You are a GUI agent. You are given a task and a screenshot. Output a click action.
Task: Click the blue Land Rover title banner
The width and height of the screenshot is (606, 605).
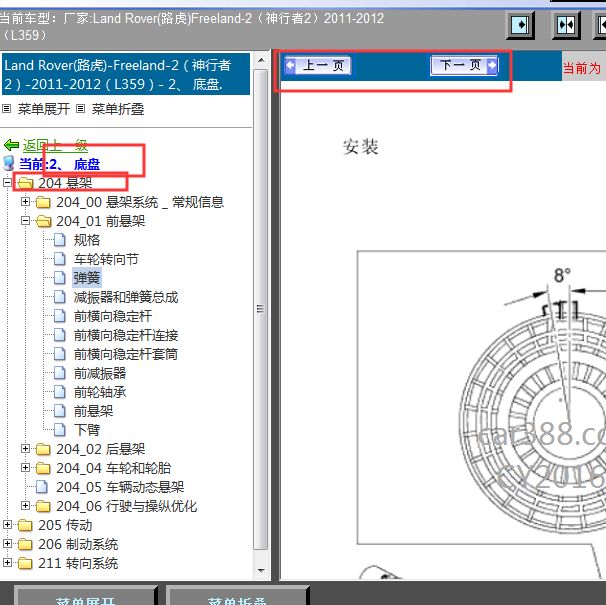126,74
